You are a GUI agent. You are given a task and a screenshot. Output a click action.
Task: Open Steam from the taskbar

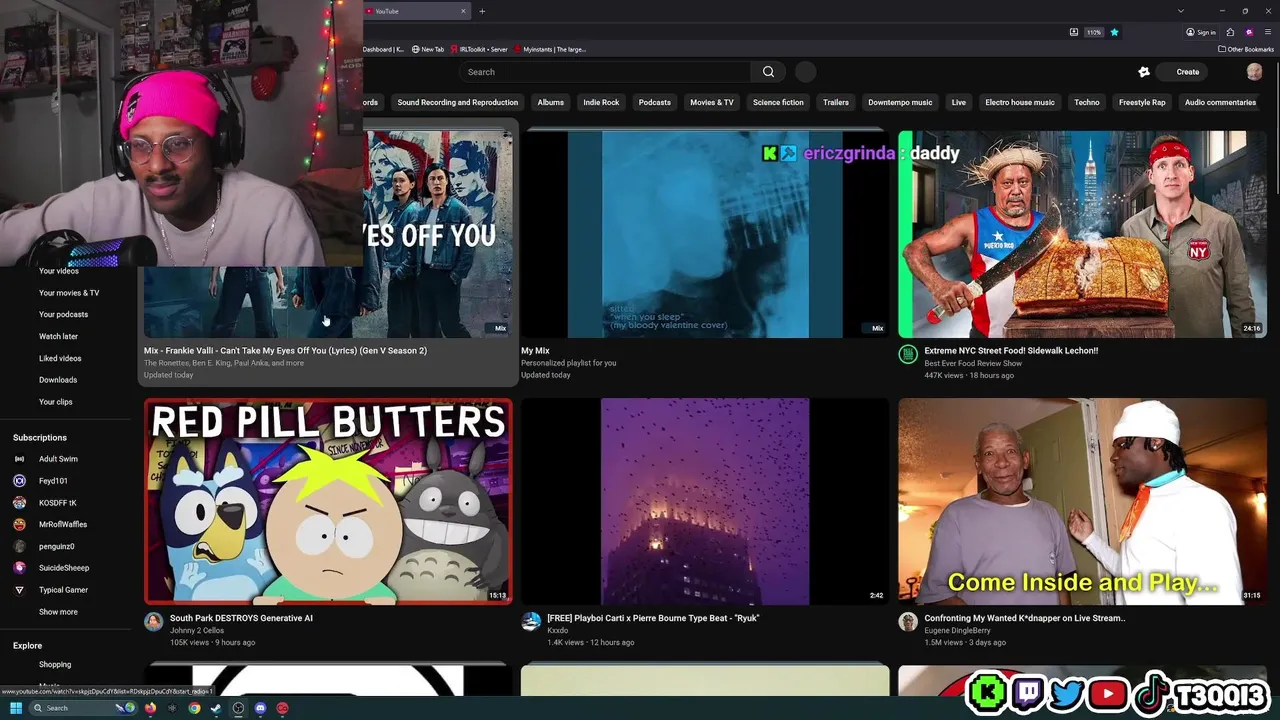click(216, 708)
